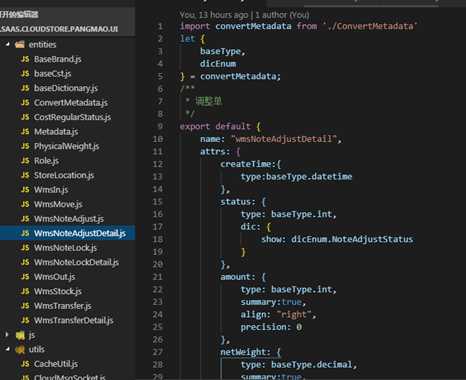Click 'convertMetadata' in the import line

[x=253, y=26]
